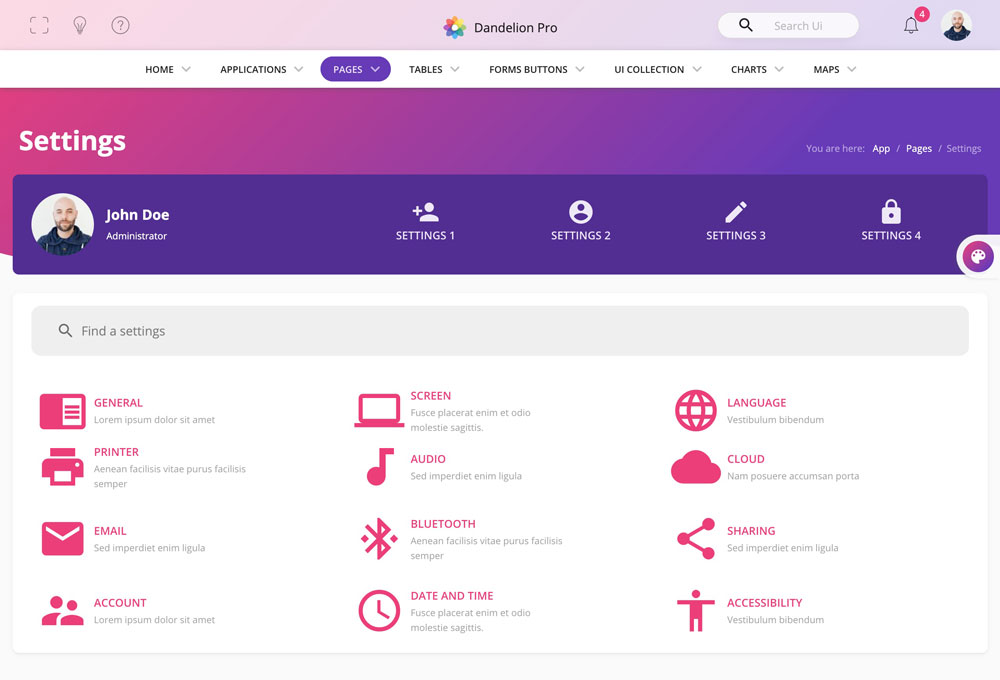The height and width of the screenshot is (680, 1000).
Task: Click the Bluetooth settings icon
Action: [378, 539]
